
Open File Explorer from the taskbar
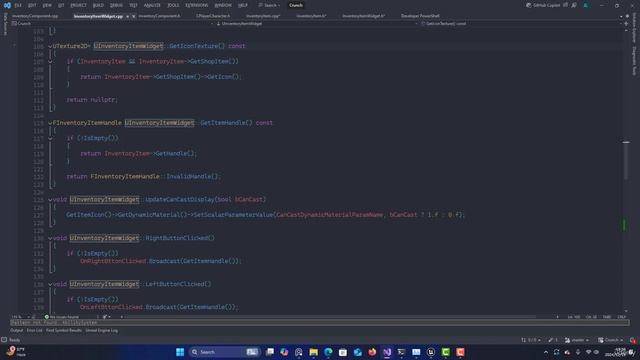[x=313, y=352]
